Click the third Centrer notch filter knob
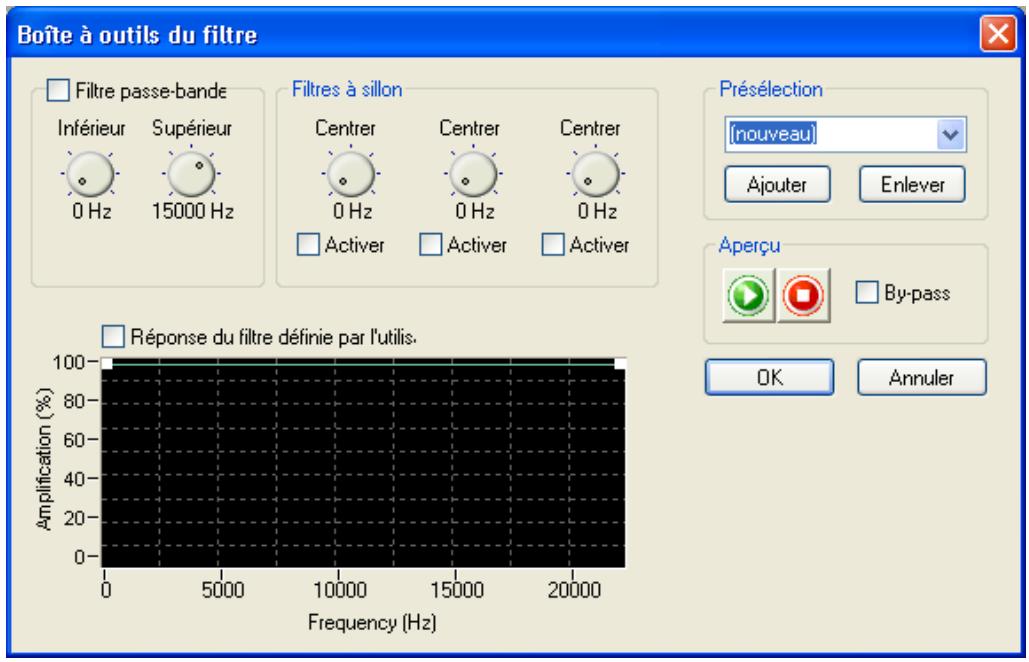Viewport: 1029px width, 662px height. click(x=596, y=174)
